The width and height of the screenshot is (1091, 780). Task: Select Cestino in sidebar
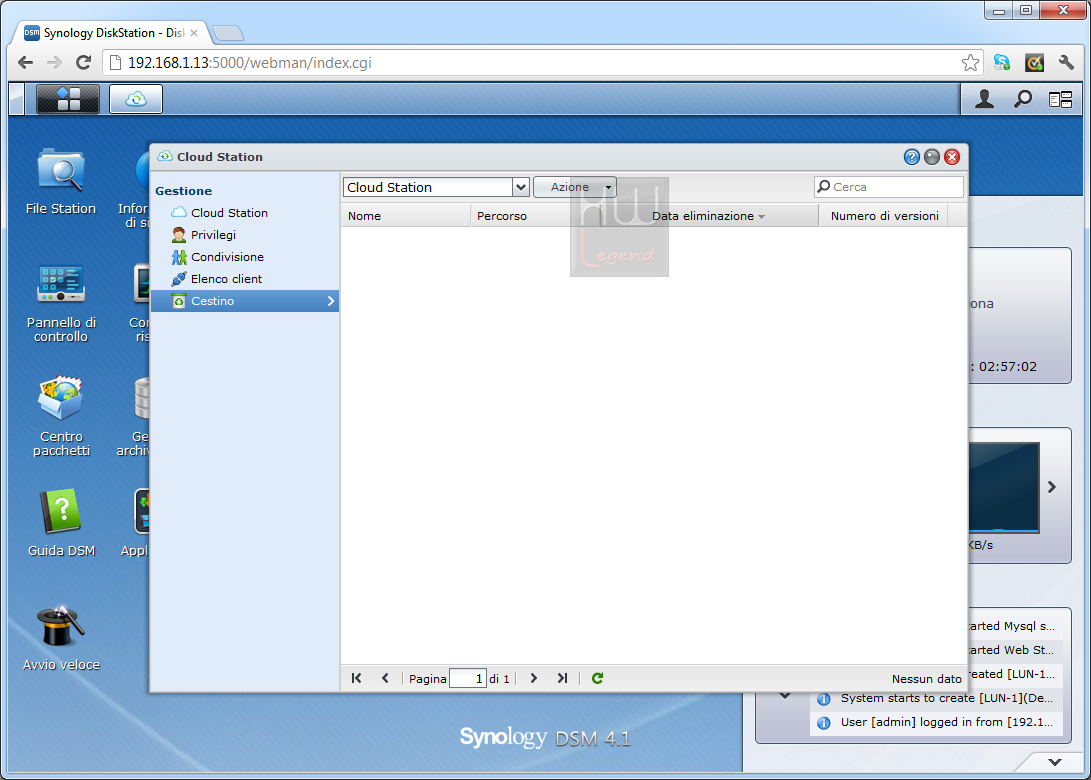[244, 301]
